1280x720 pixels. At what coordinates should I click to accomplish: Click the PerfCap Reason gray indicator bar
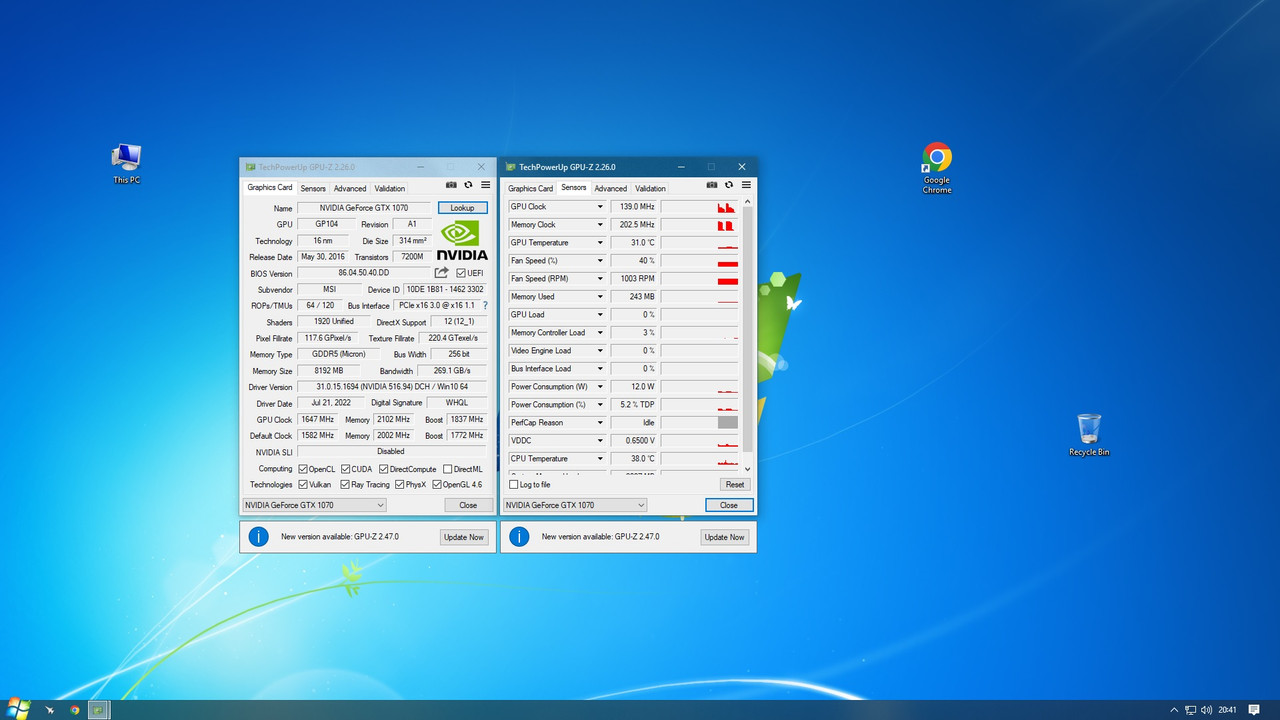click(x=727, y=423)
